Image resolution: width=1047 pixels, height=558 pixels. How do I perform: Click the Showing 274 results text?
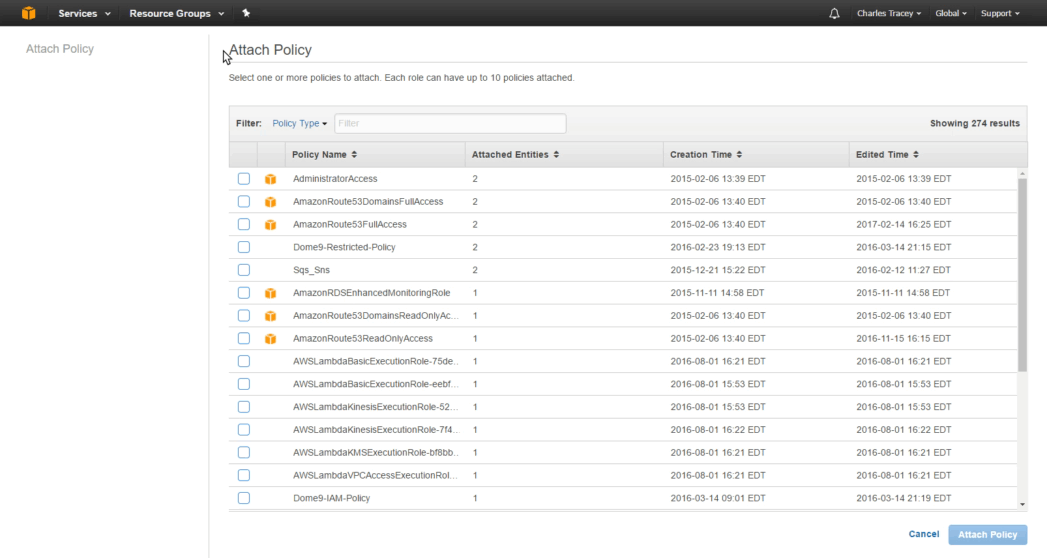coord(975,123)
